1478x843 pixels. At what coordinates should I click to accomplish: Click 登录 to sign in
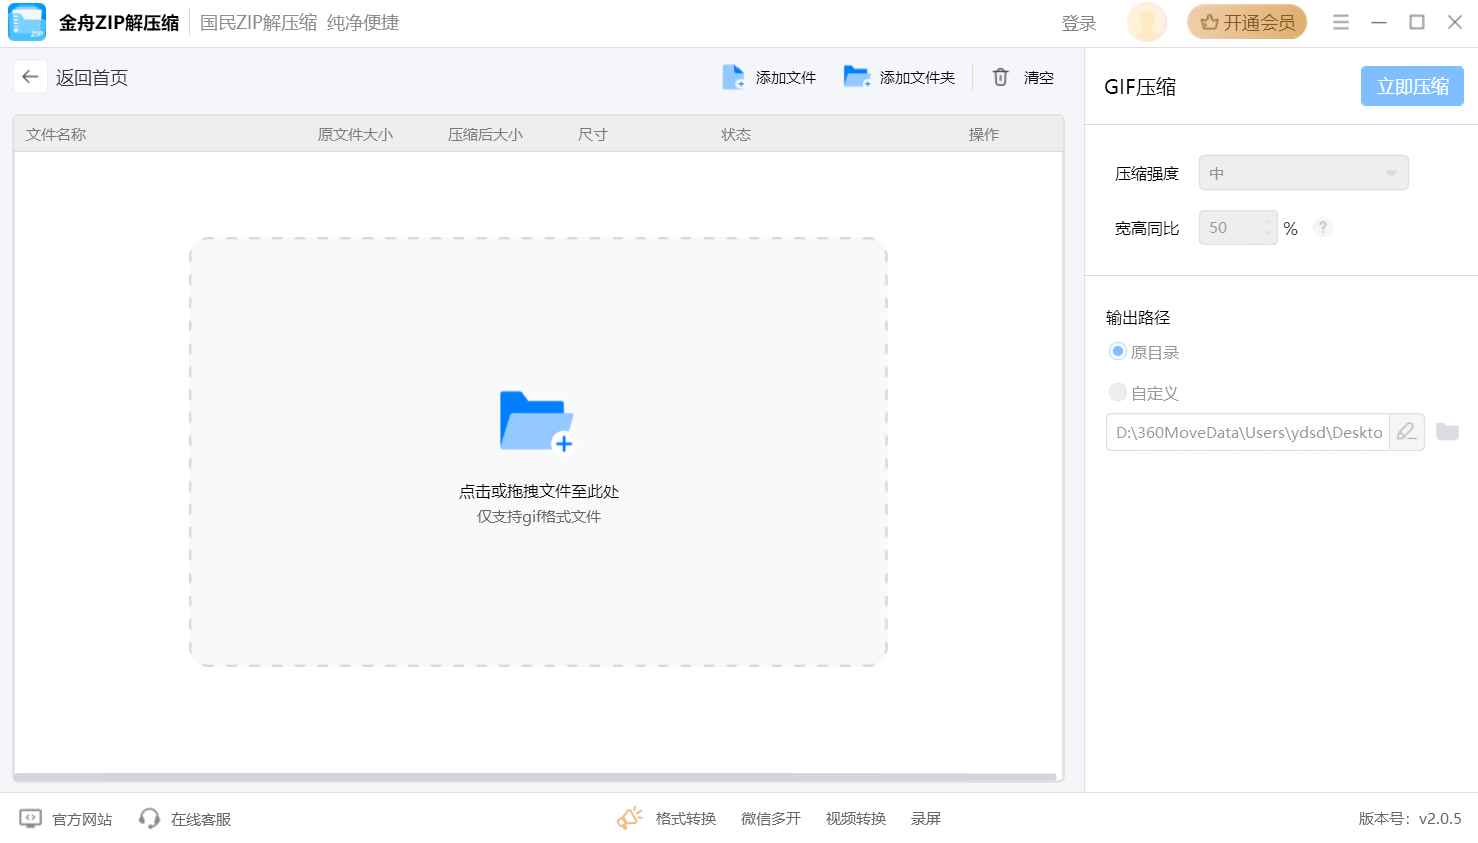[1078, 22]
